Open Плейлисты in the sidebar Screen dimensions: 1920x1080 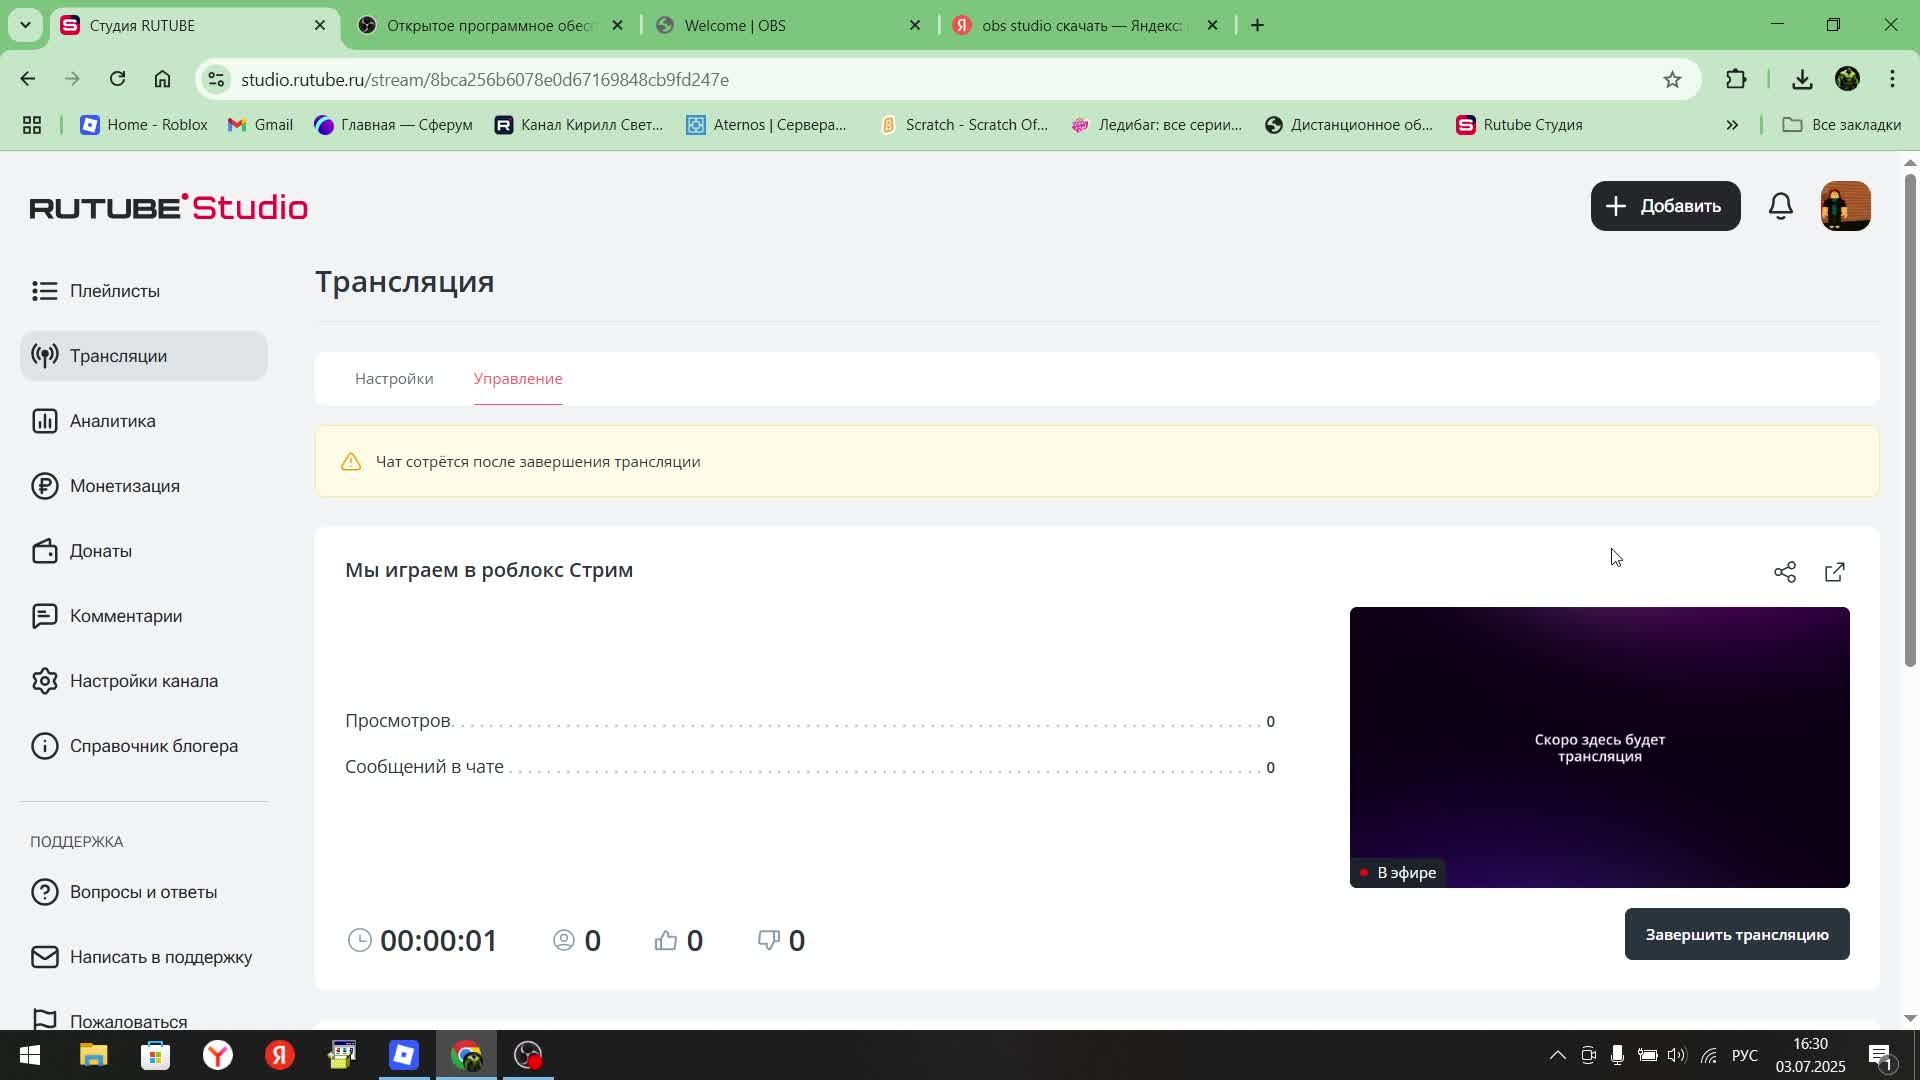pos(114,291)
